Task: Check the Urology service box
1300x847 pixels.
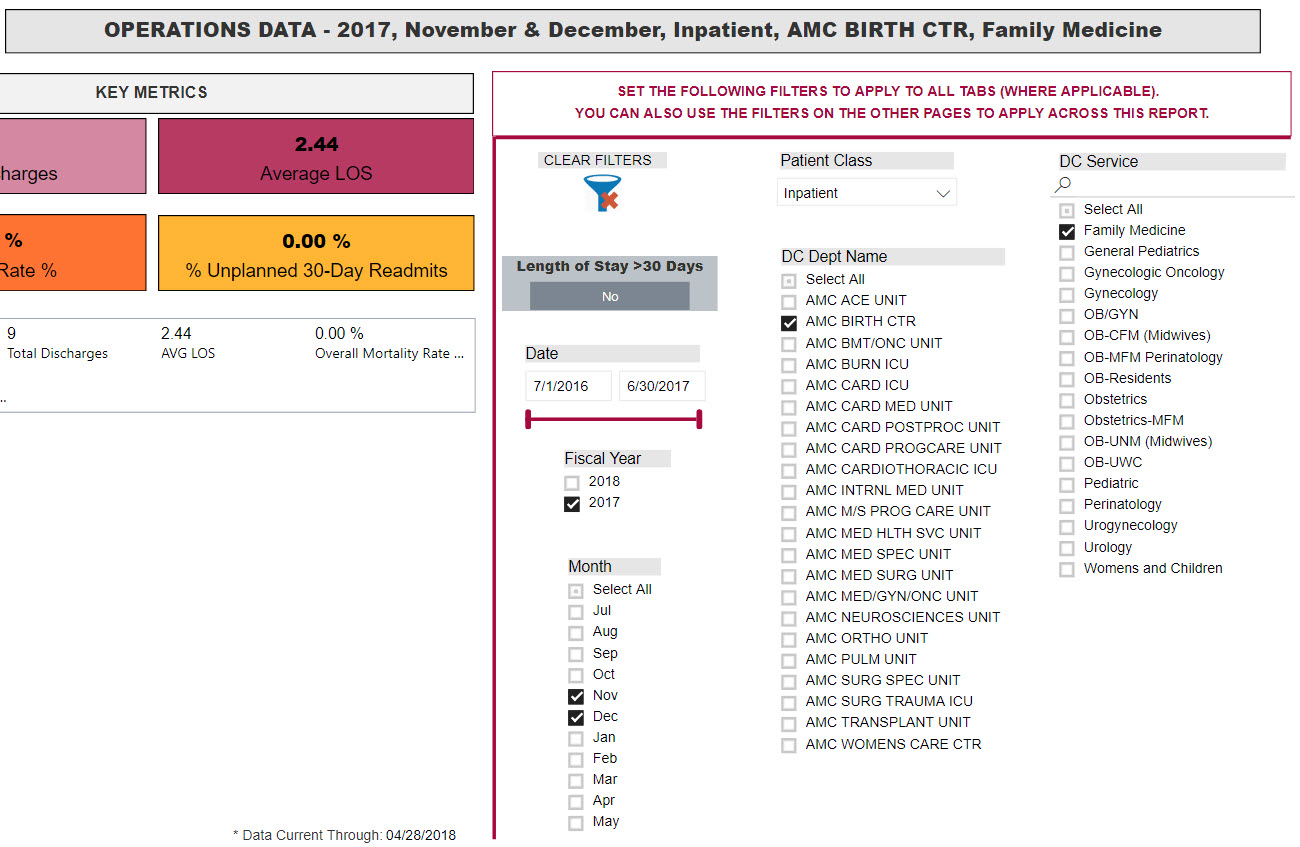Action: coord(1067,548)
